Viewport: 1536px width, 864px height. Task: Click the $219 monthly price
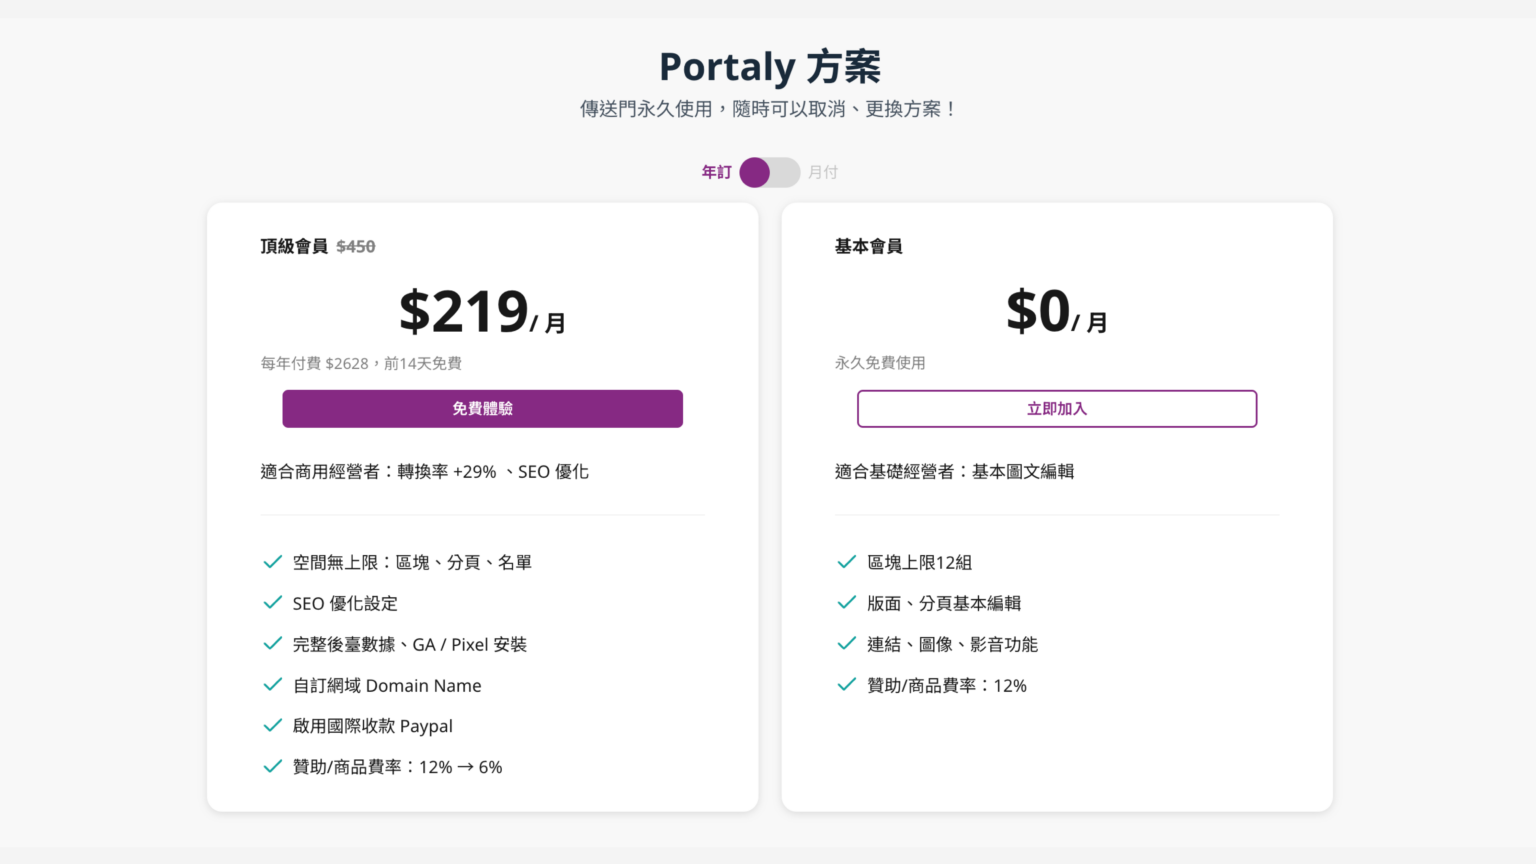coord(465,310)
